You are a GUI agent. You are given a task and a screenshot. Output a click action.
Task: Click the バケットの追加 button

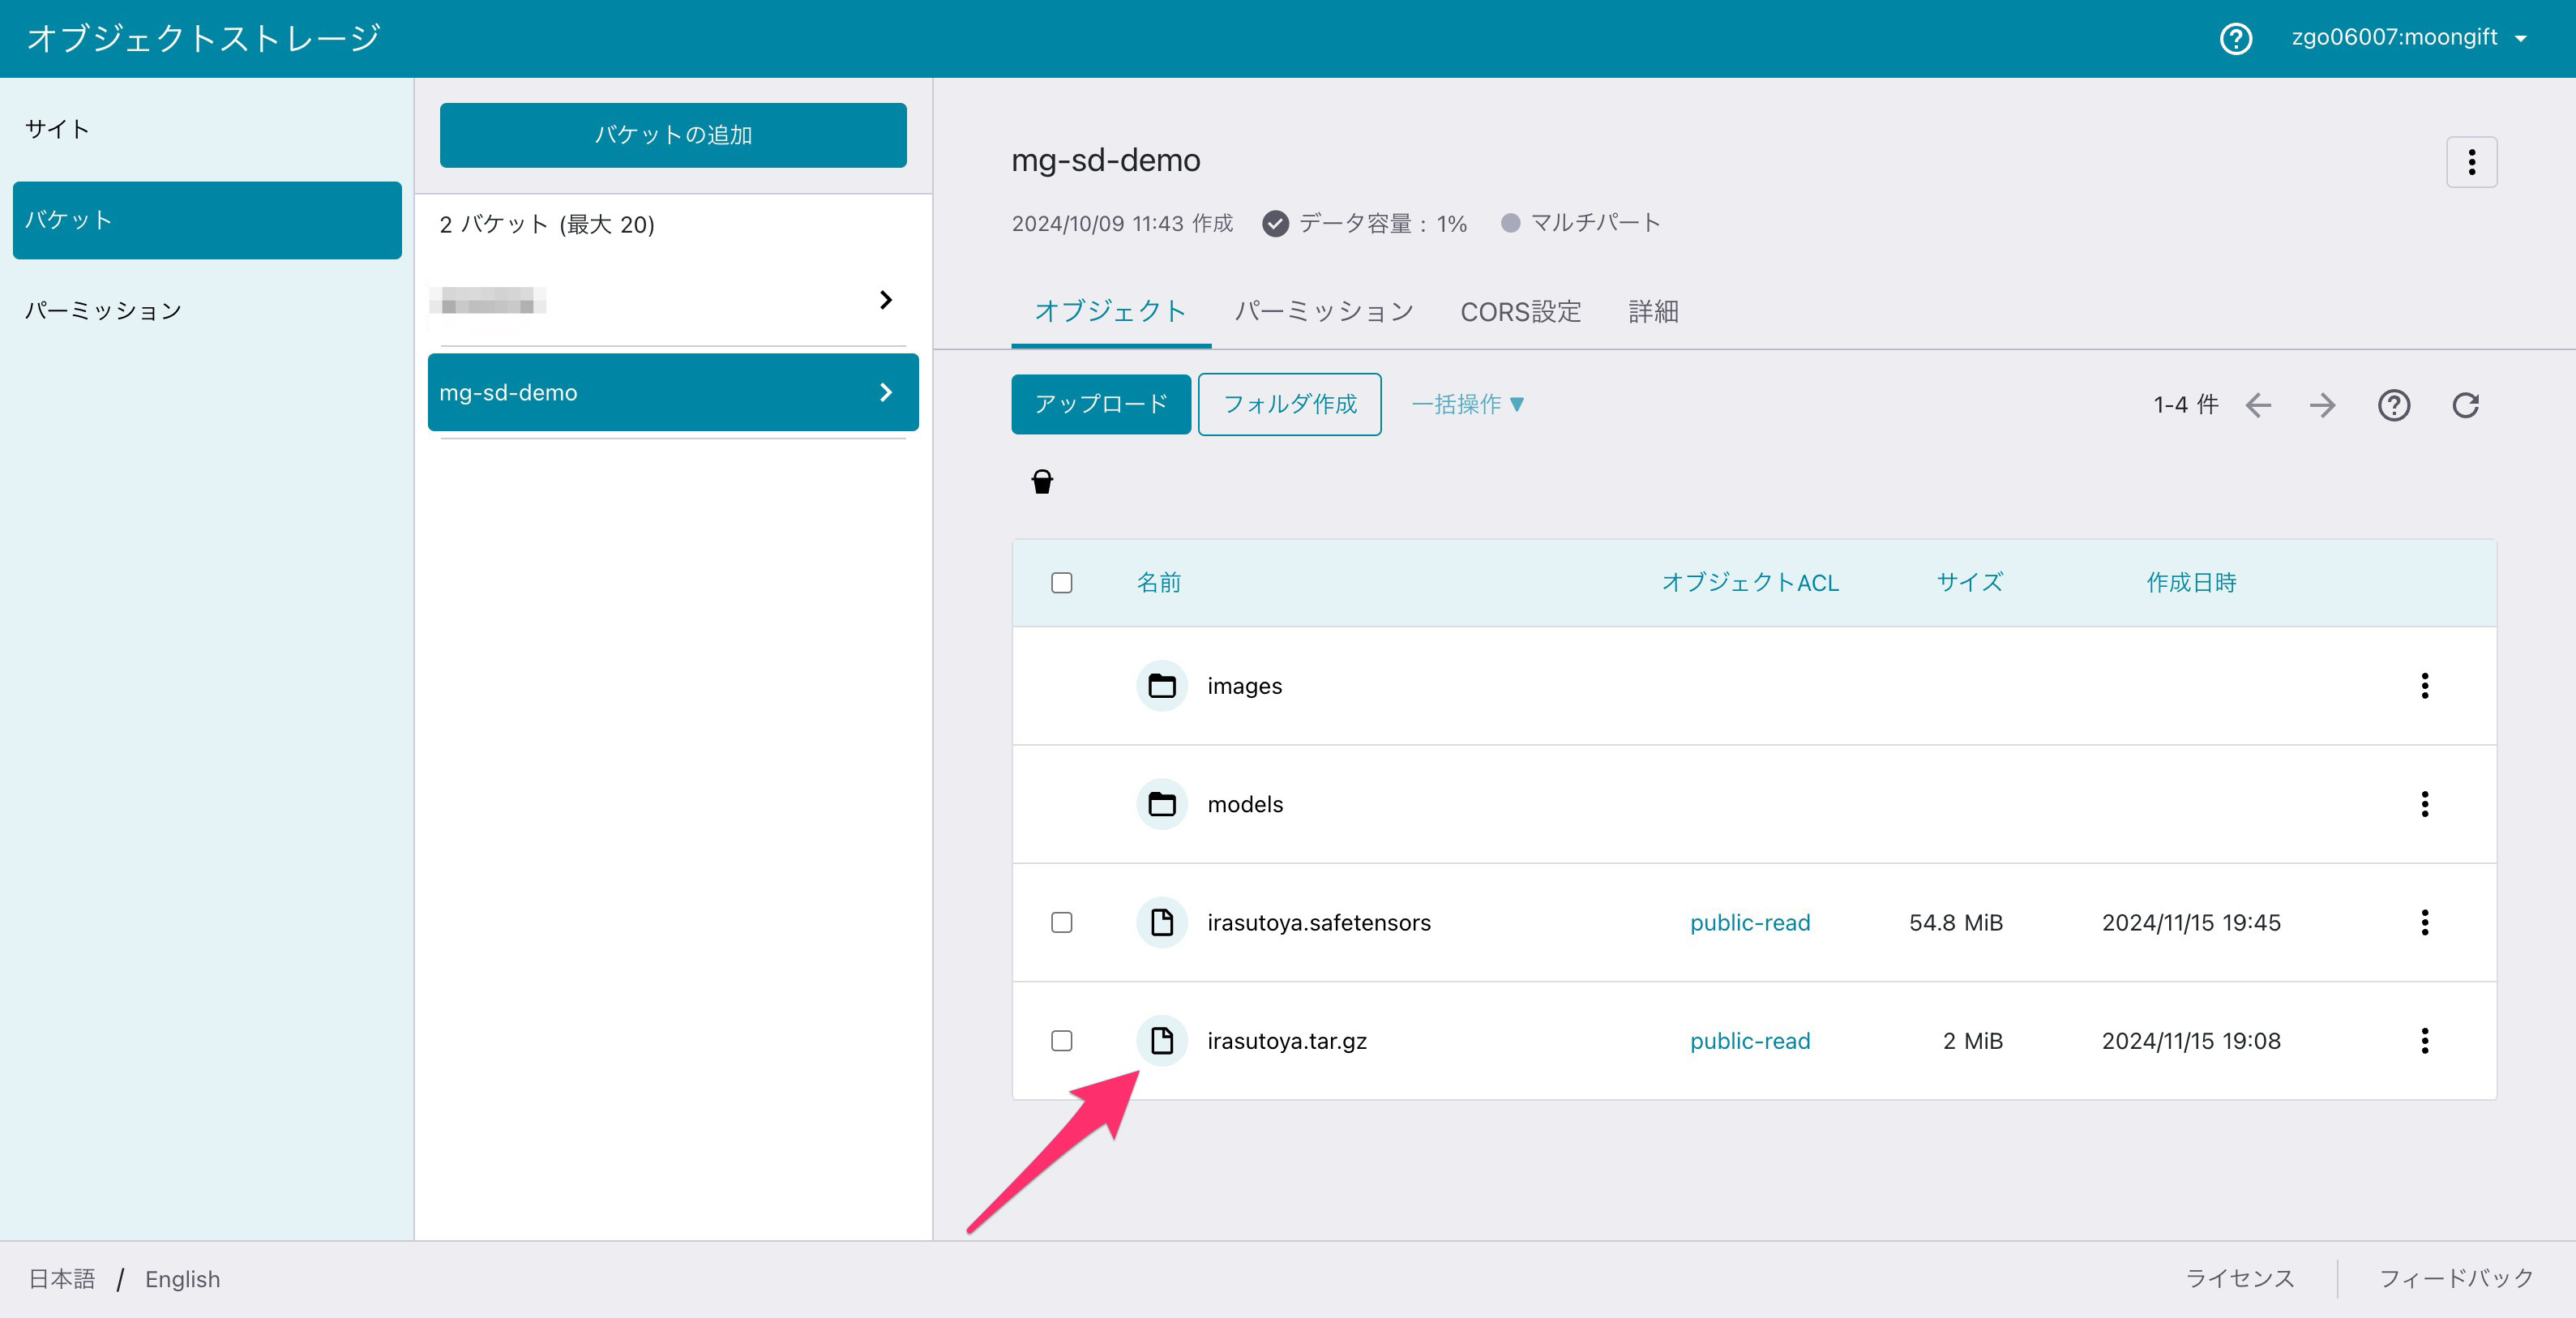point(673,135)
